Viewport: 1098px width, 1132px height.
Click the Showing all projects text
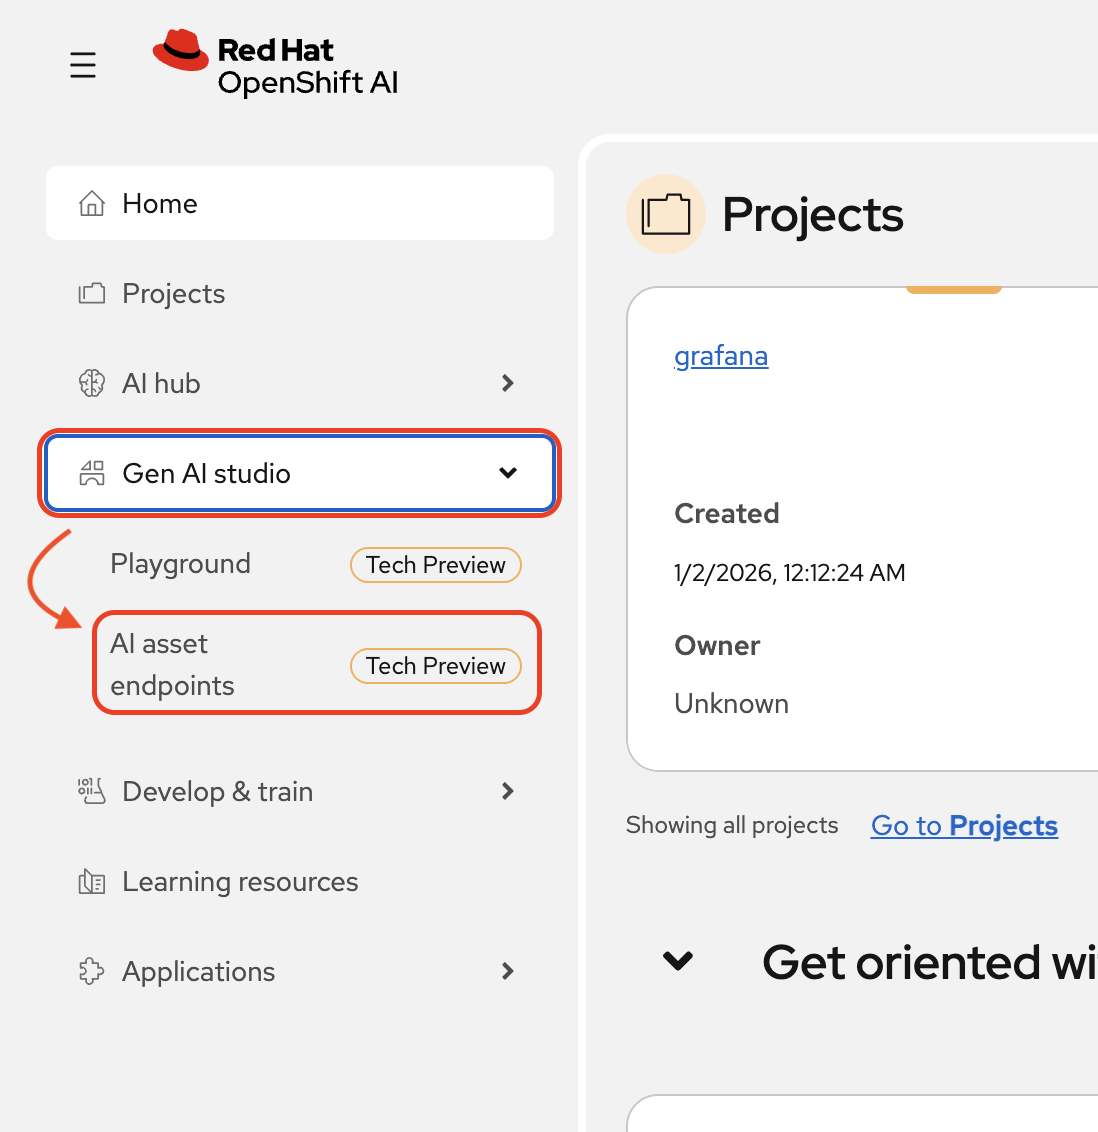click(732, 824)
